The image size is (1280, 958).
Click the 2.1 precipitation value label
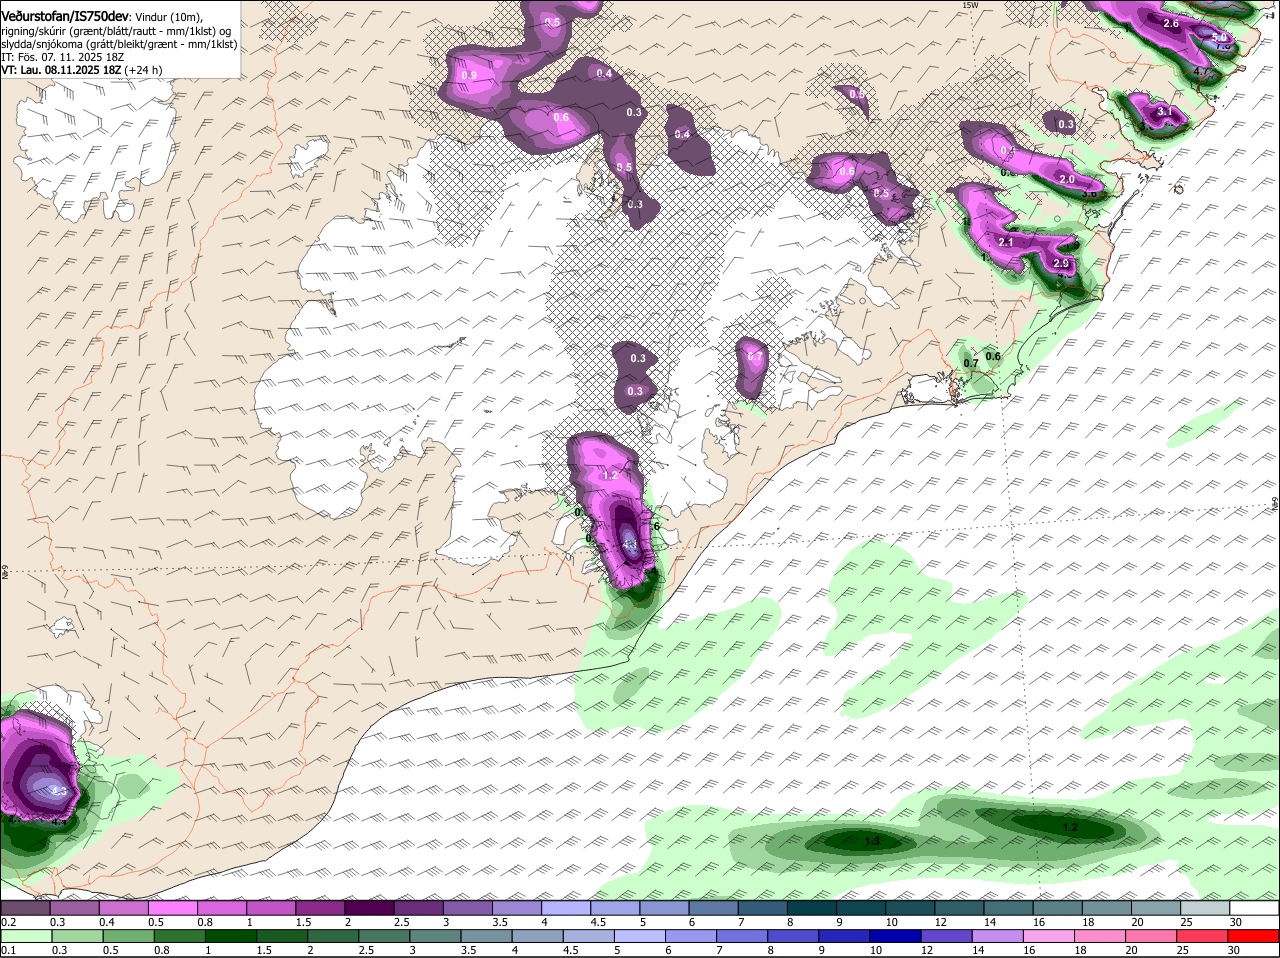tap(1007, 242)
